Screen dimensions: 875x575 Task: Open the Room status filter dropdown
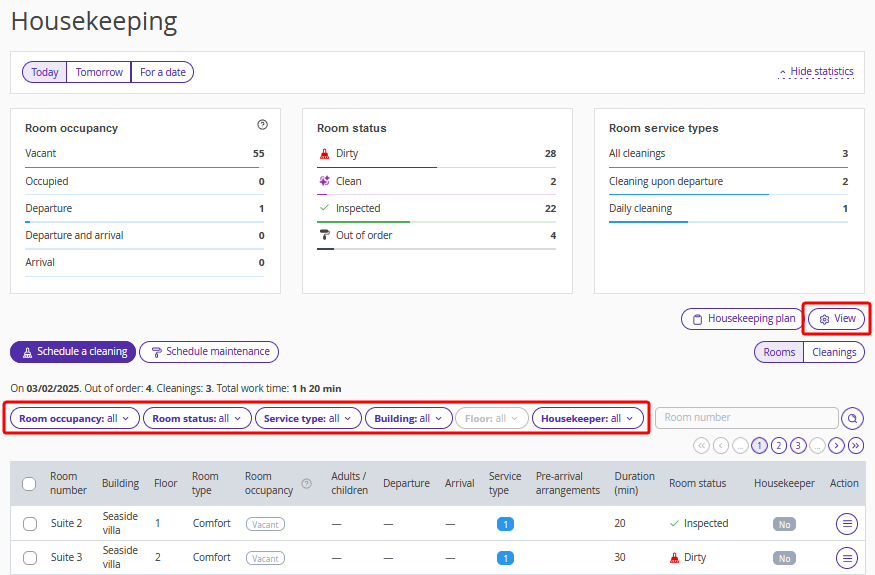(197, 419)
